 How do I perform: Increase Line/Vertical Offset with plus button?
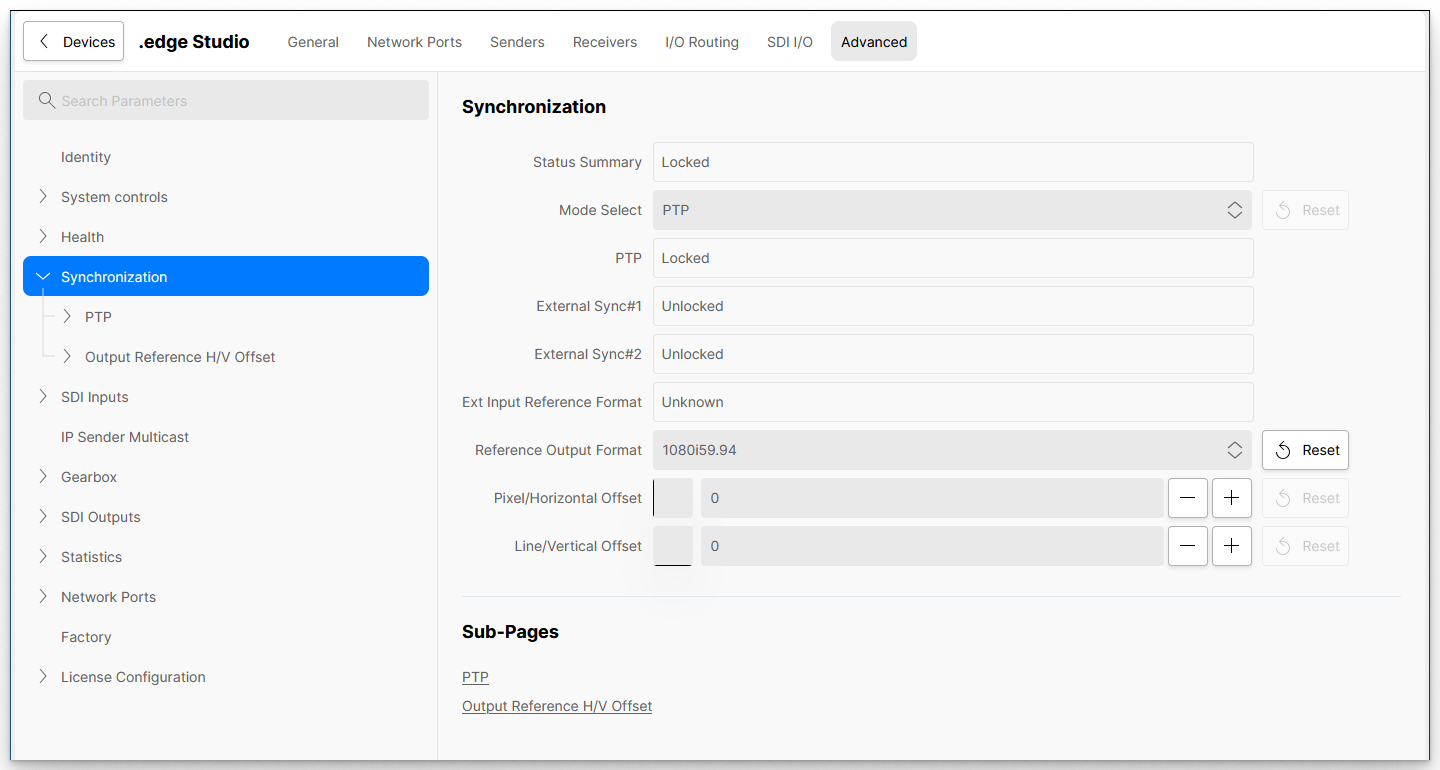click(1231, 546)
